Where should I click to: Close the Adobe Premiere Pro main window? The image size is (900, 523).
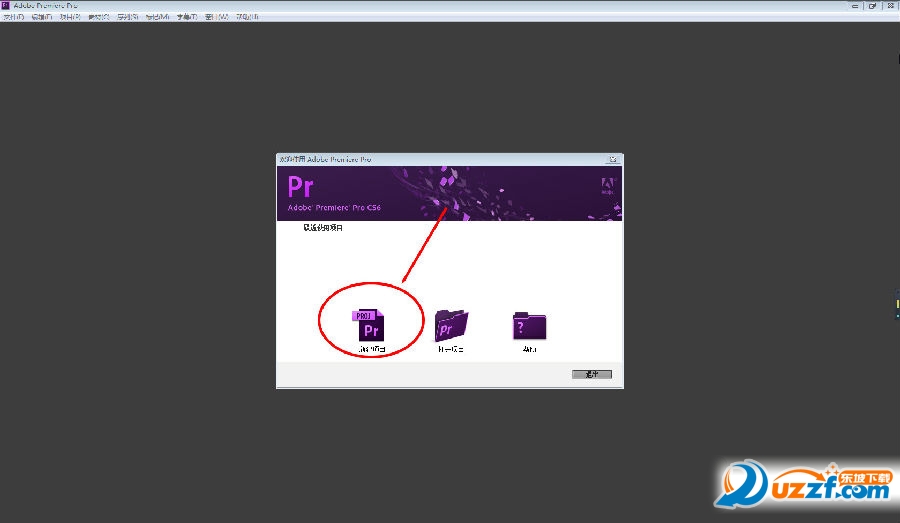point(890,6)
